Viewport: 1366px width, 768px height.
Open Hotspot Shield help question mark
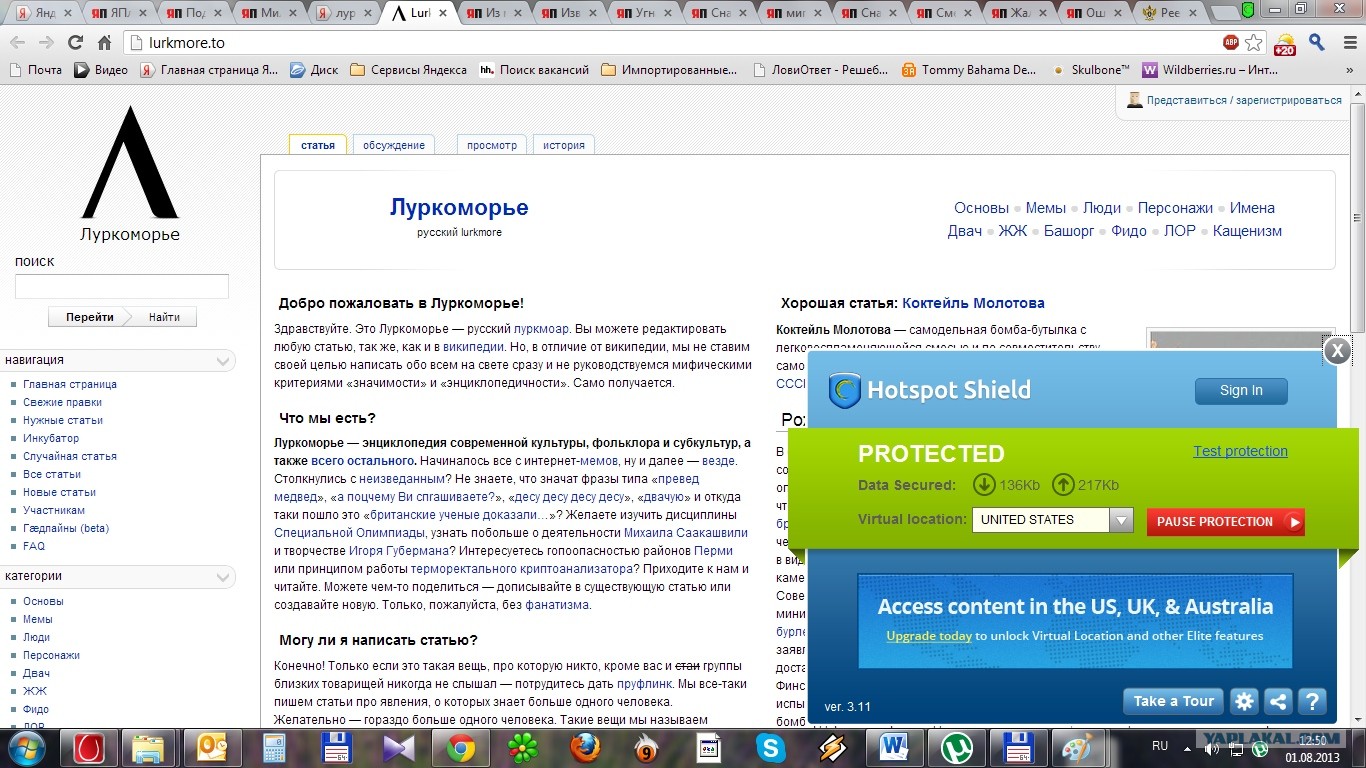point(1312,701)
